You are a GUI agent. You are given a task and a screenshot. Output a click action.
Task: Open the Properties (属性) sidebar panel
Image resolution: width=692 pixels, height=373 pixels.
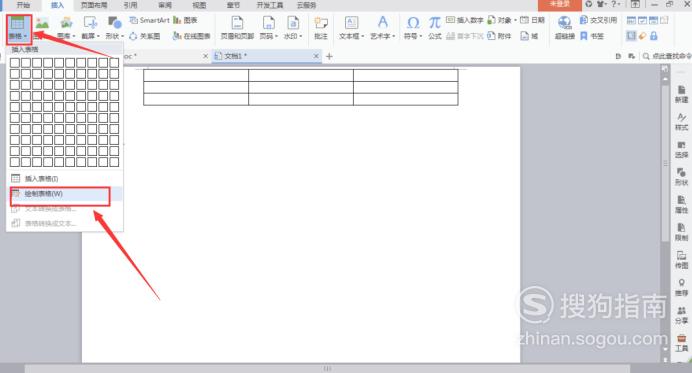click(681, 204)
